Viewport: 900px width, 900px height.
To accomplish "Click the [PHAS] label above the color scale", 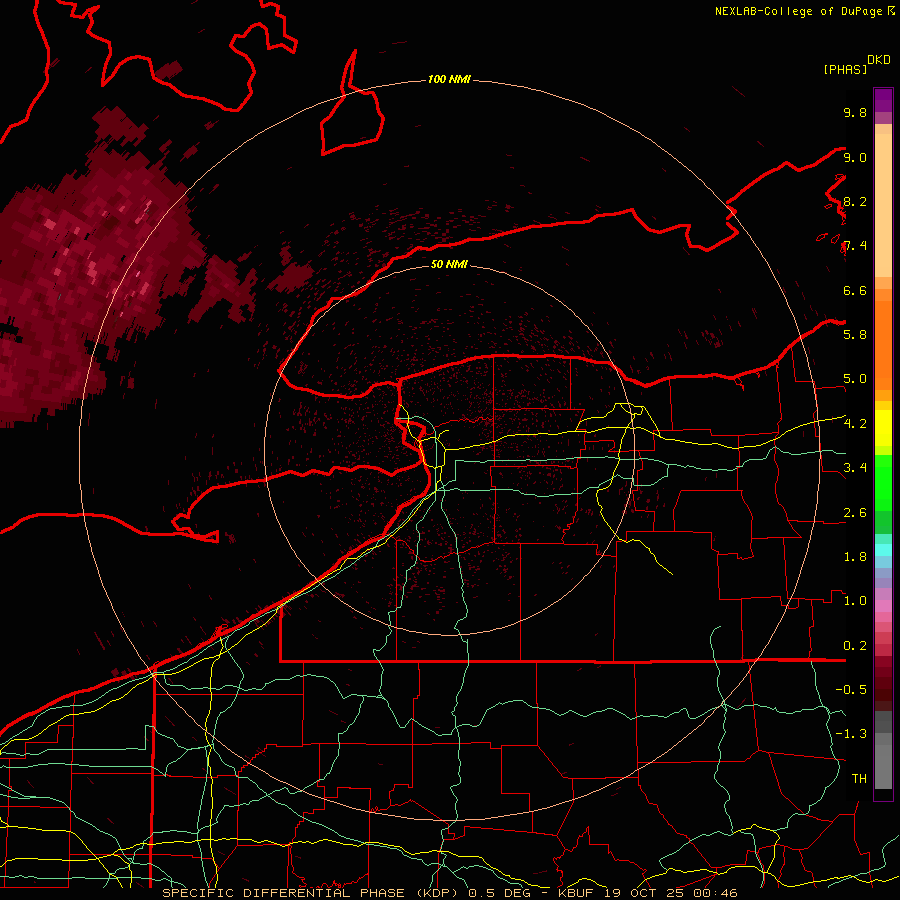I will pos(845,70).
